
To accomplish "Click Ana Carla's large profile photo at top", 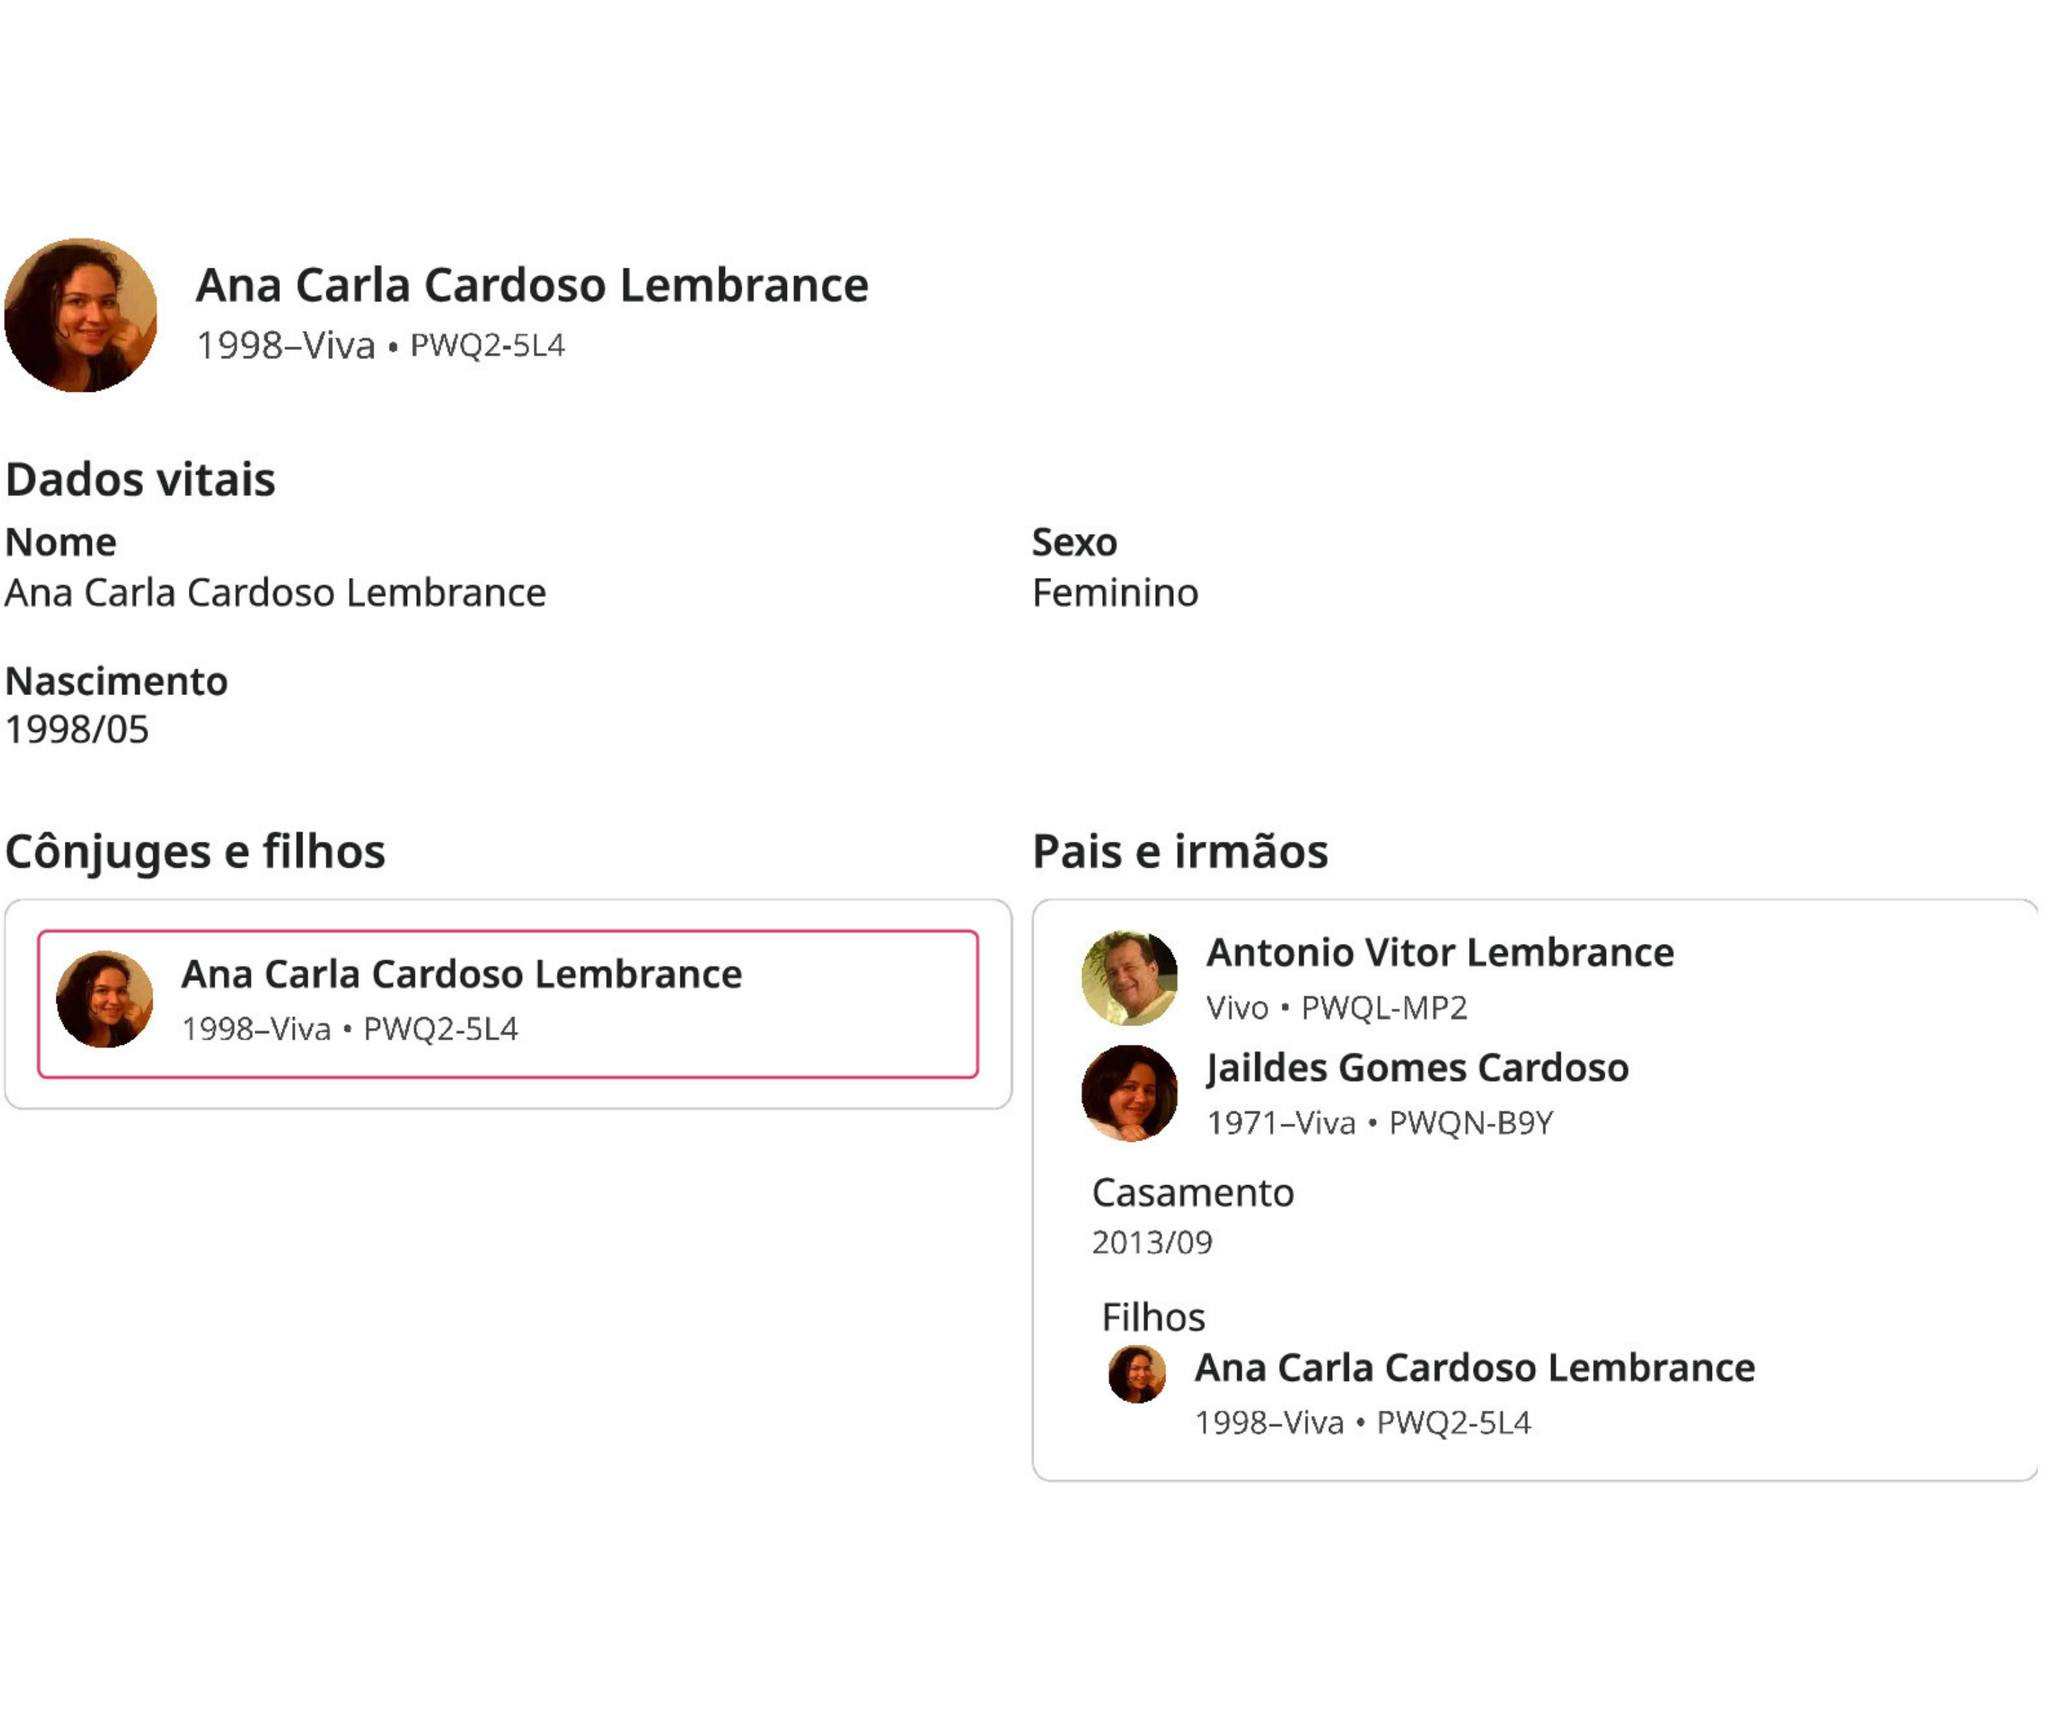I will pos(81,315).
